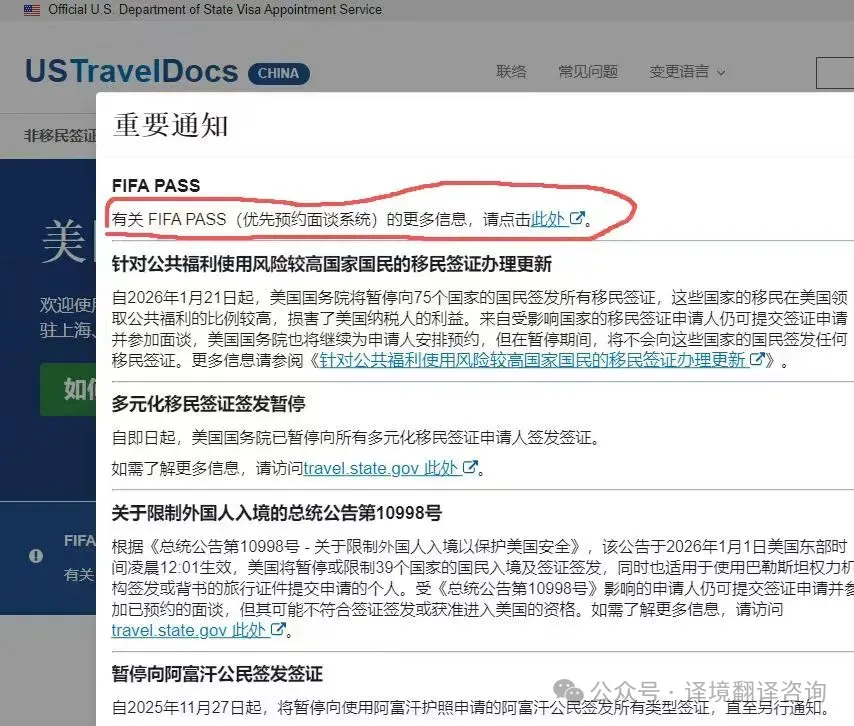This screenshot has width=854, height=726.
Task: Open the 联络 contact menu item
Action: click(511, 71)
